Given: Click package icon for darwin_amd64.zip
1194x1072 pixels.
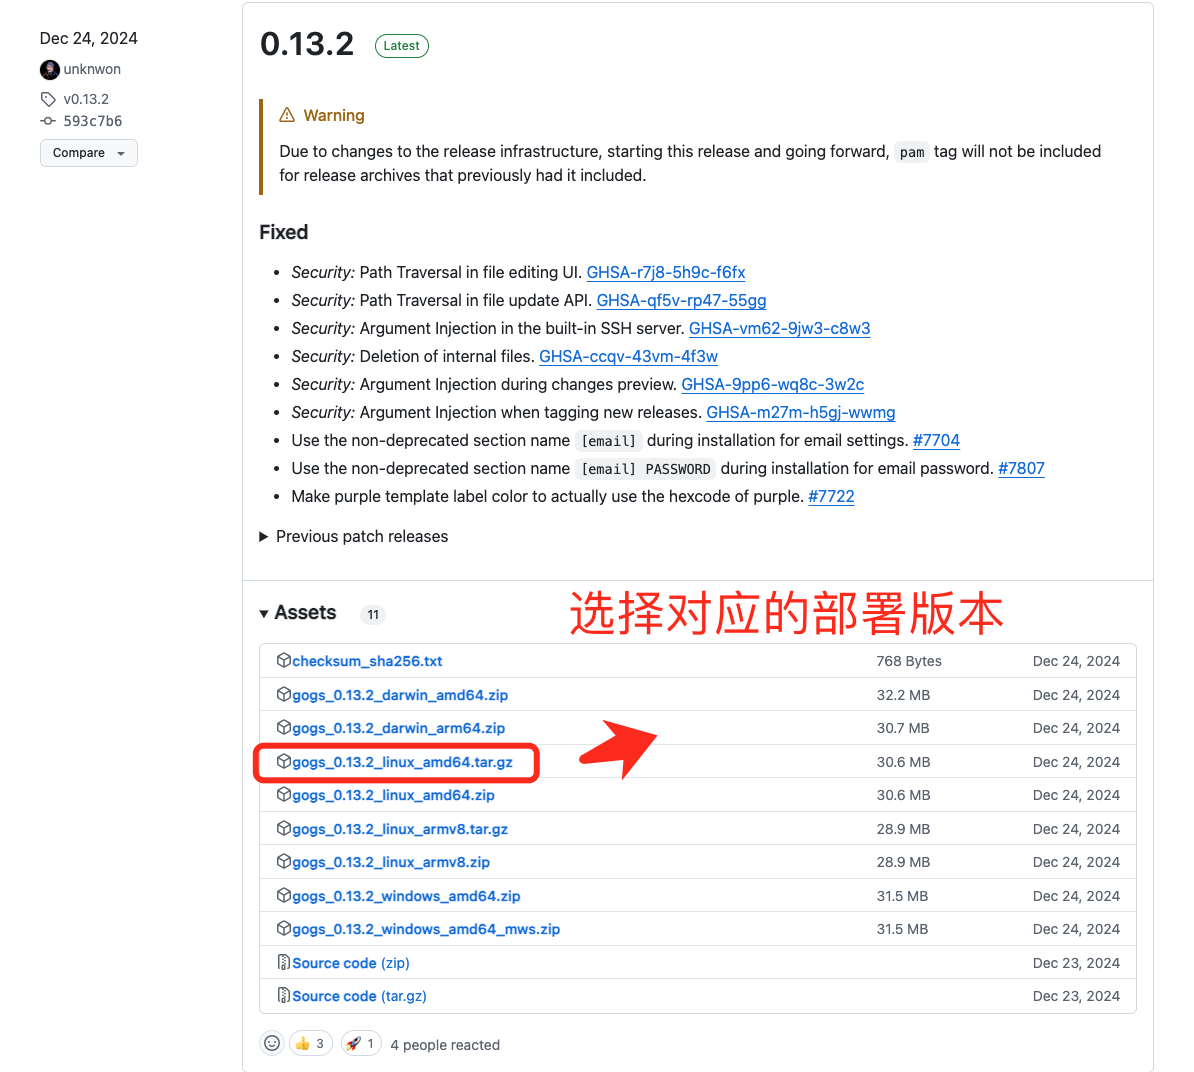Looking at the screenshot, I should pos(283,694).
